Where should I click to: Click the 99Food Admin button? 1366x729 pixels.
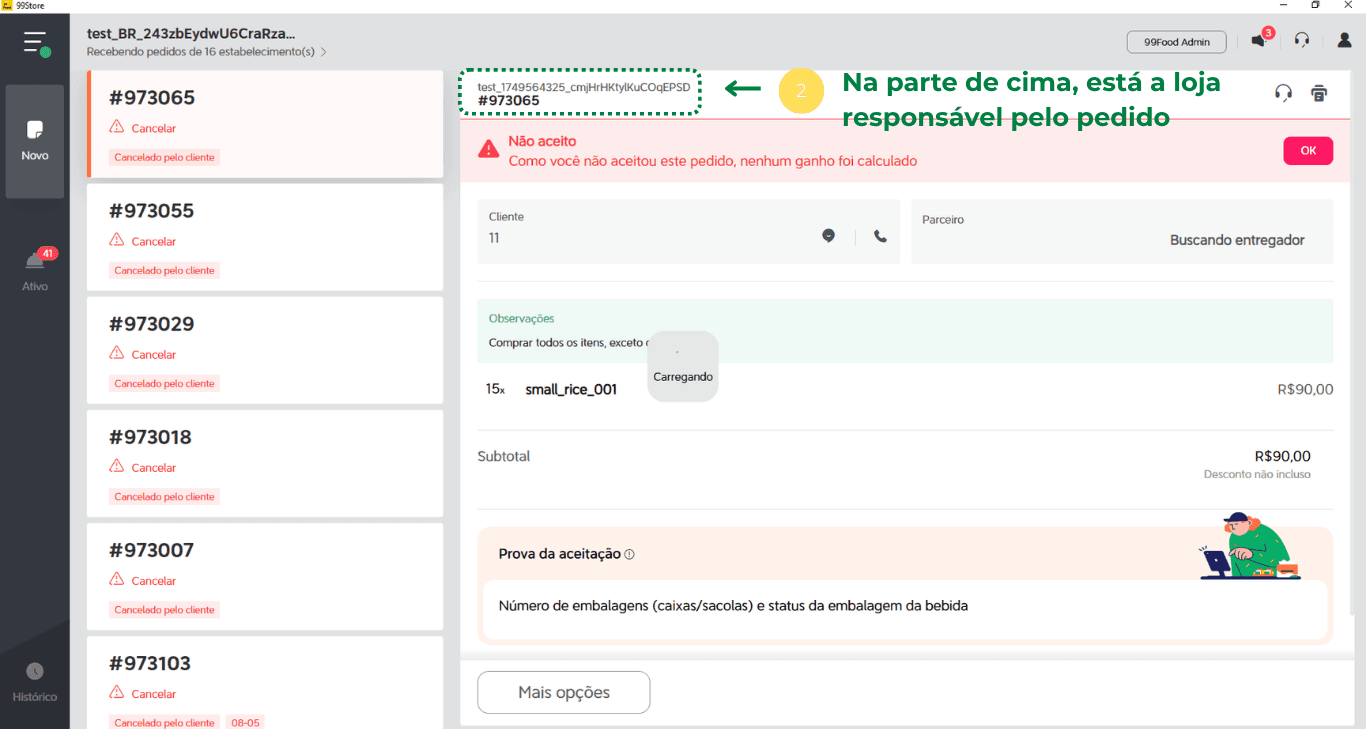point(1176,42)
